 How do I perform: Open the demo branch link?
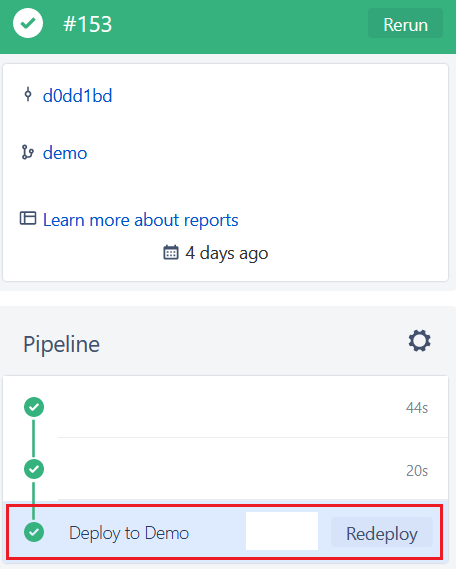(65, 153)
